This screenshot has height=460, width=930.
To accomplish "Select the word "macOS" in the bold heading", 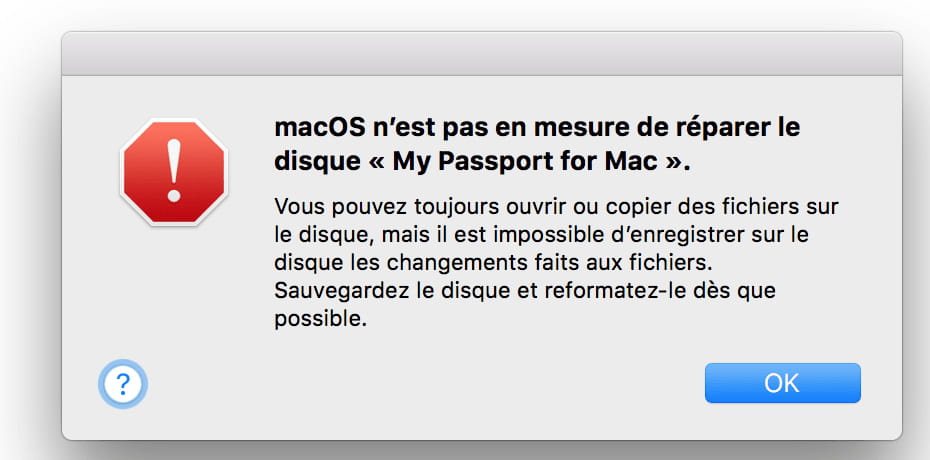I will coord(320,127).
